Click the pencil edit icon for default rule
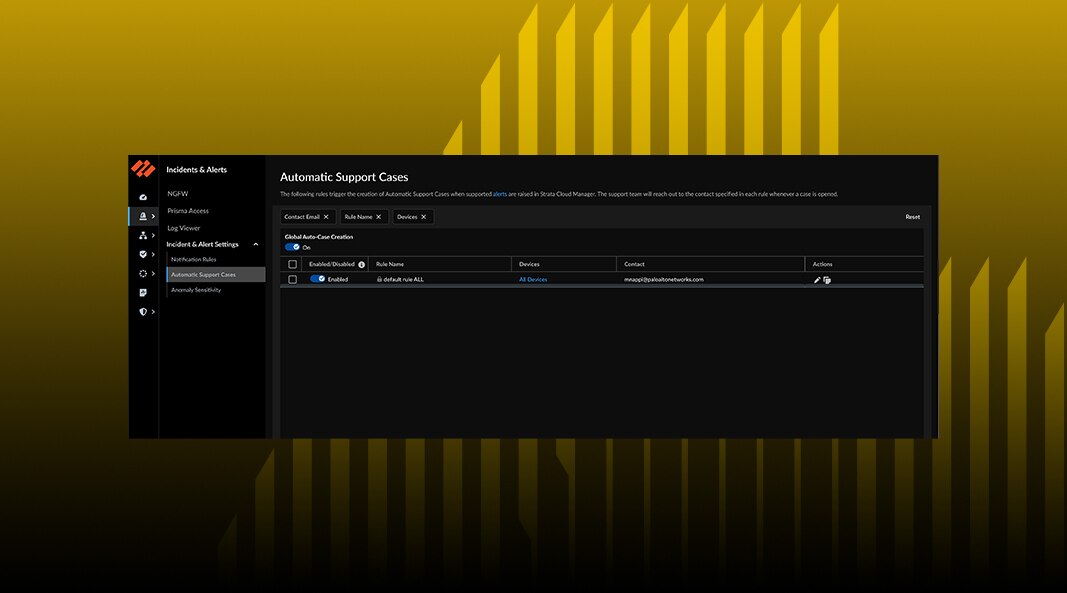 [x=817, y=280]
